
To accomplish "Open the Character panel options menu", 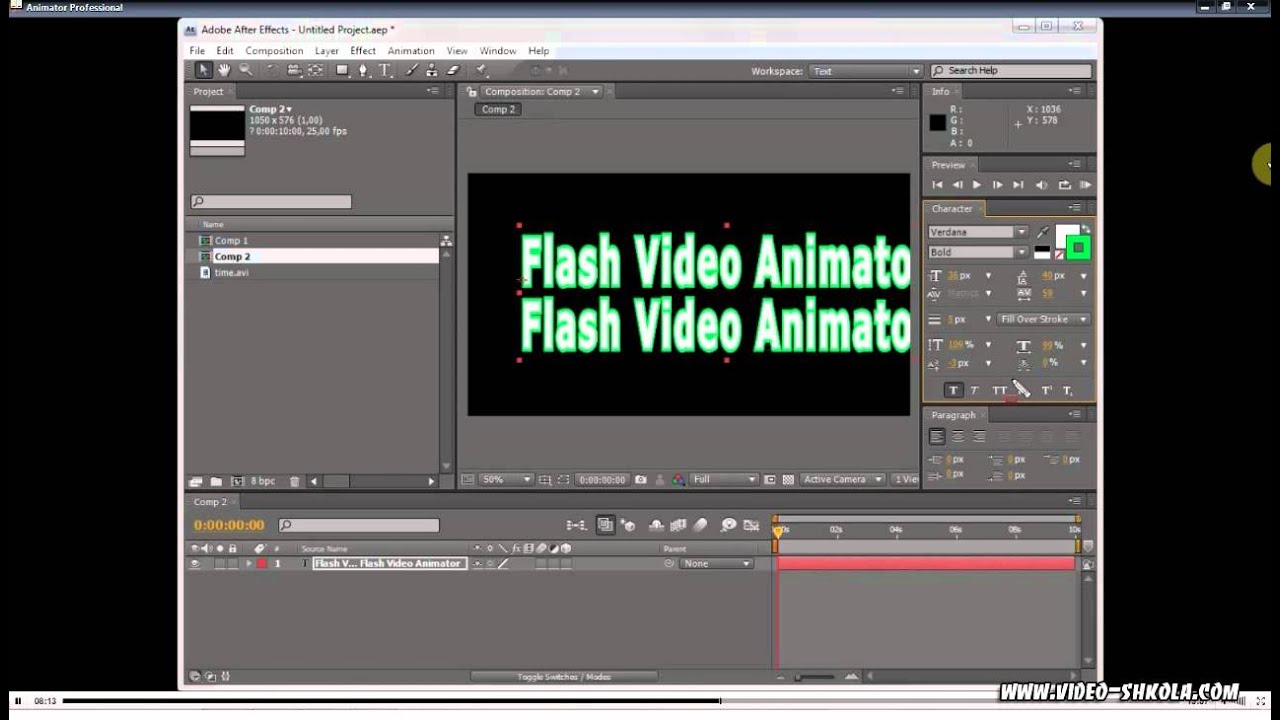I will [1074, 208].
